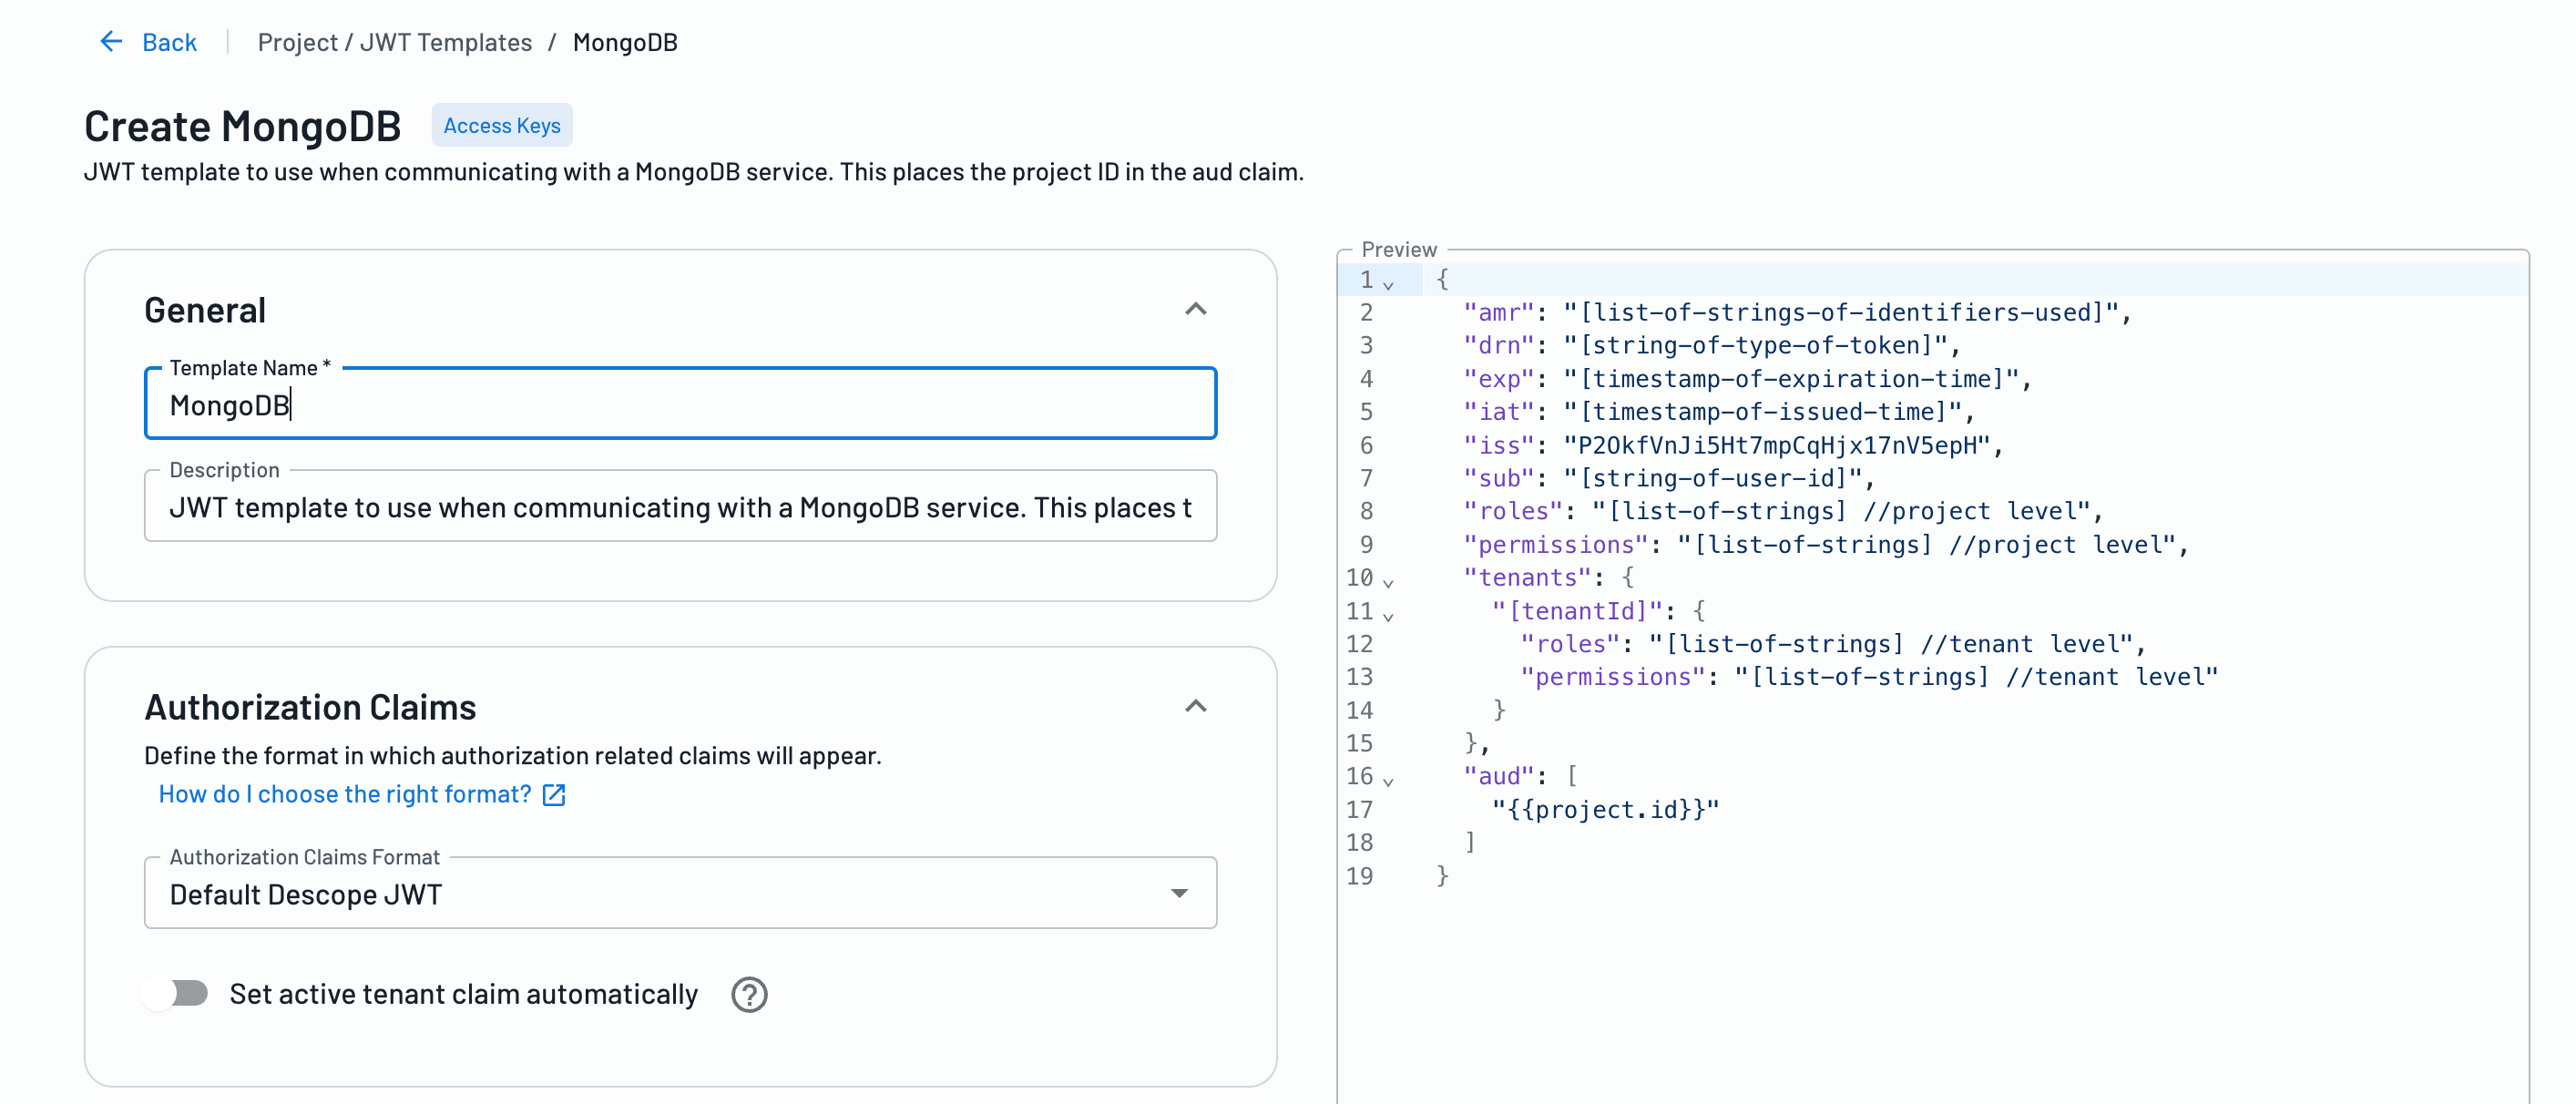Fold the aud array at line 16
Screen dimensions: 2576x1104
1388,780
